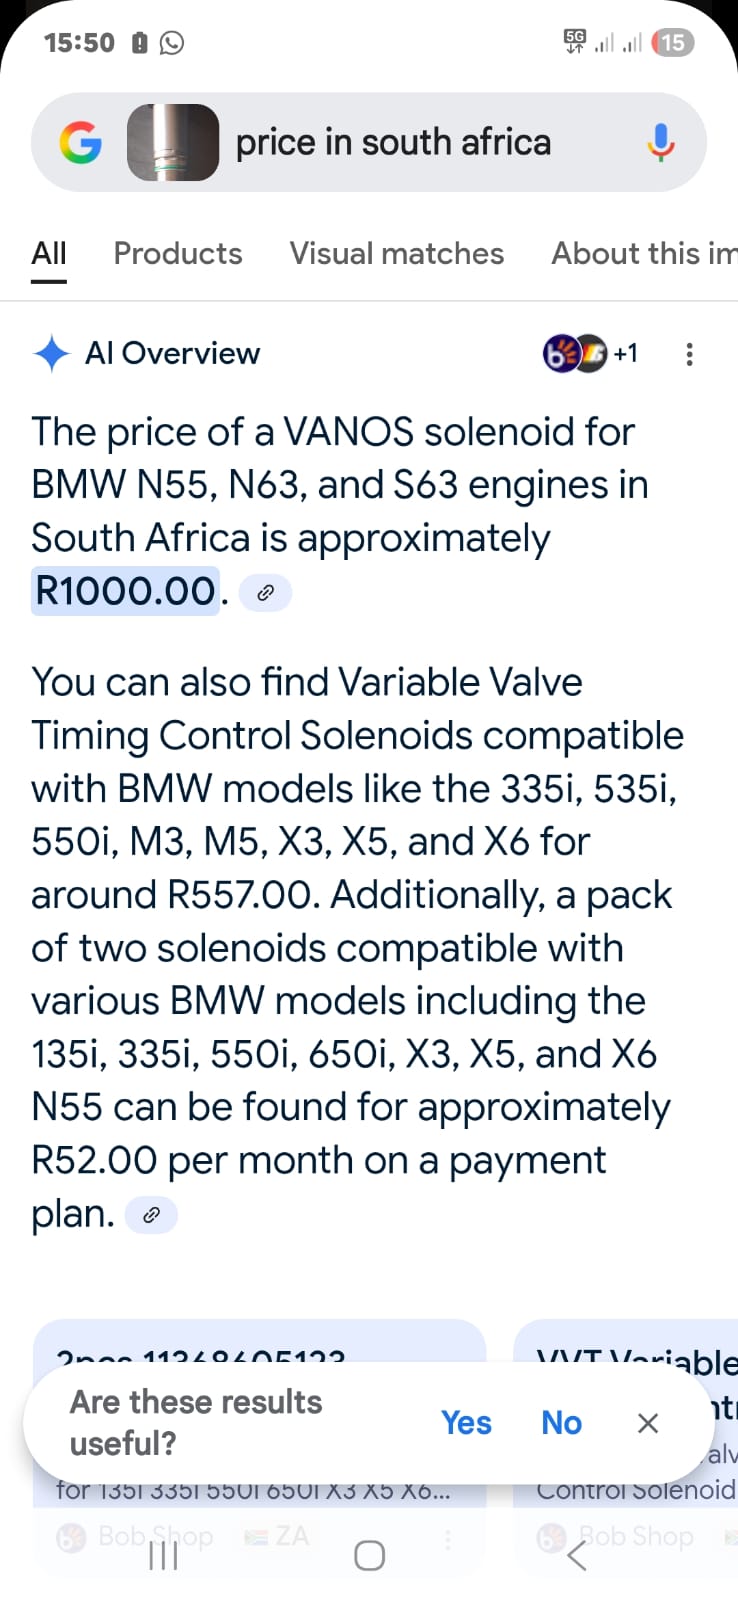Answer No to results useful prompt
The image size is (738, 1600).
coord(561,1422)
